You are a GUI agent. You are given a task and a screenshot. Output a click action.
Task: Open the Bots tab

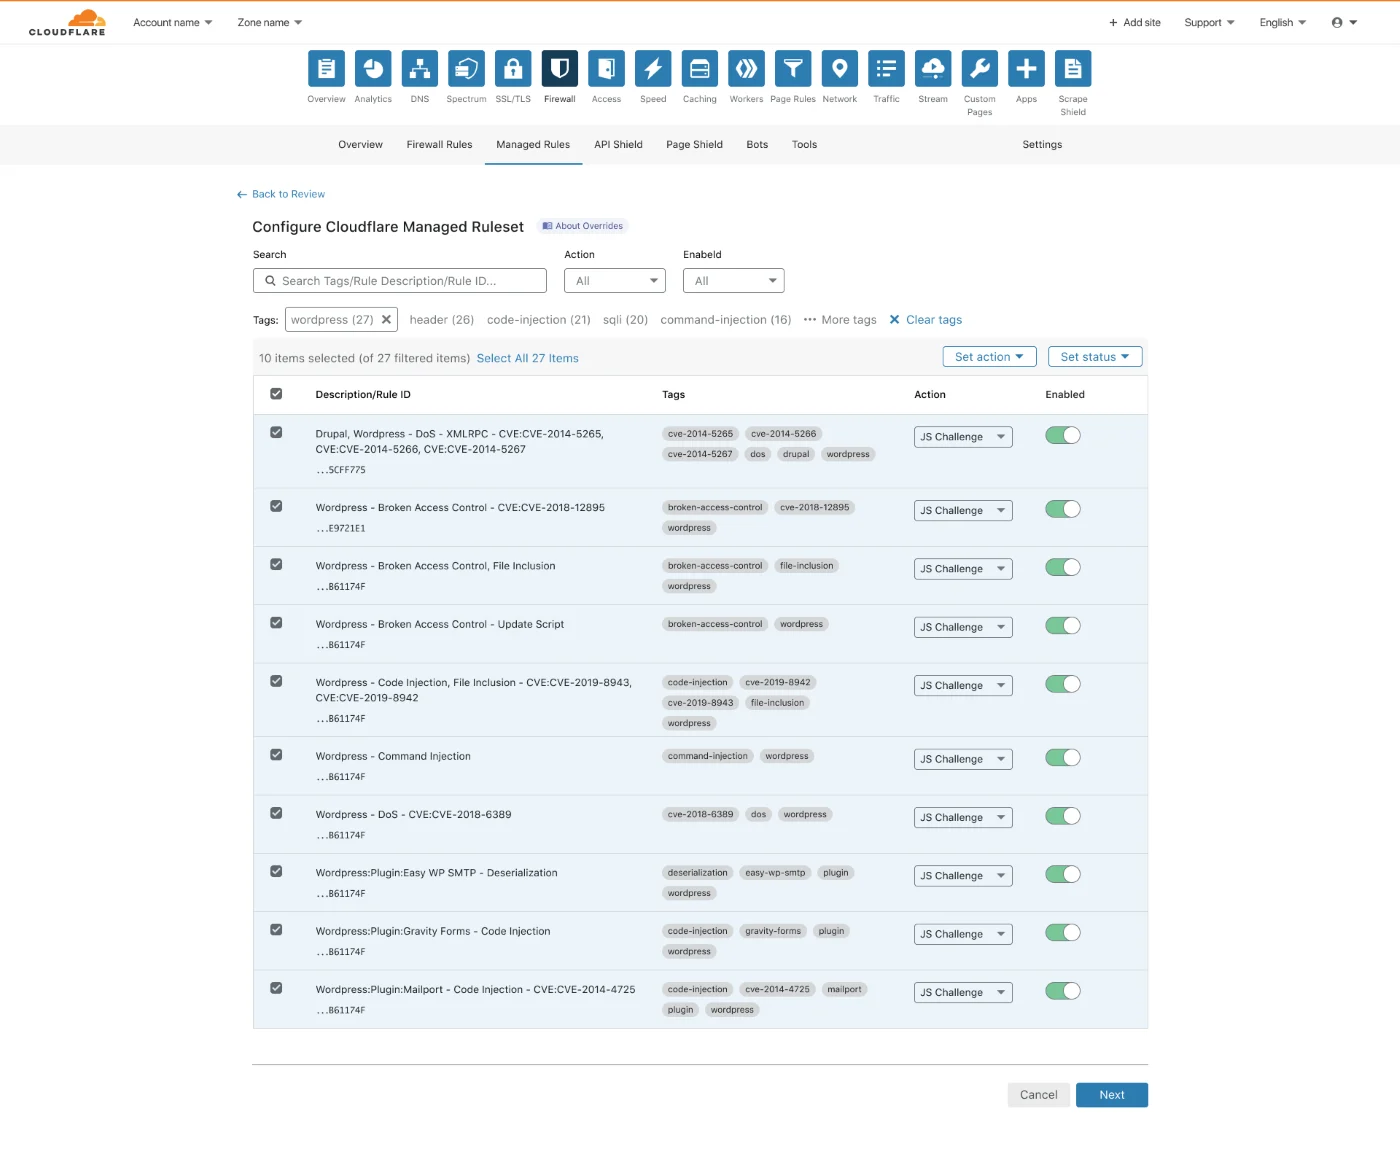757,145
